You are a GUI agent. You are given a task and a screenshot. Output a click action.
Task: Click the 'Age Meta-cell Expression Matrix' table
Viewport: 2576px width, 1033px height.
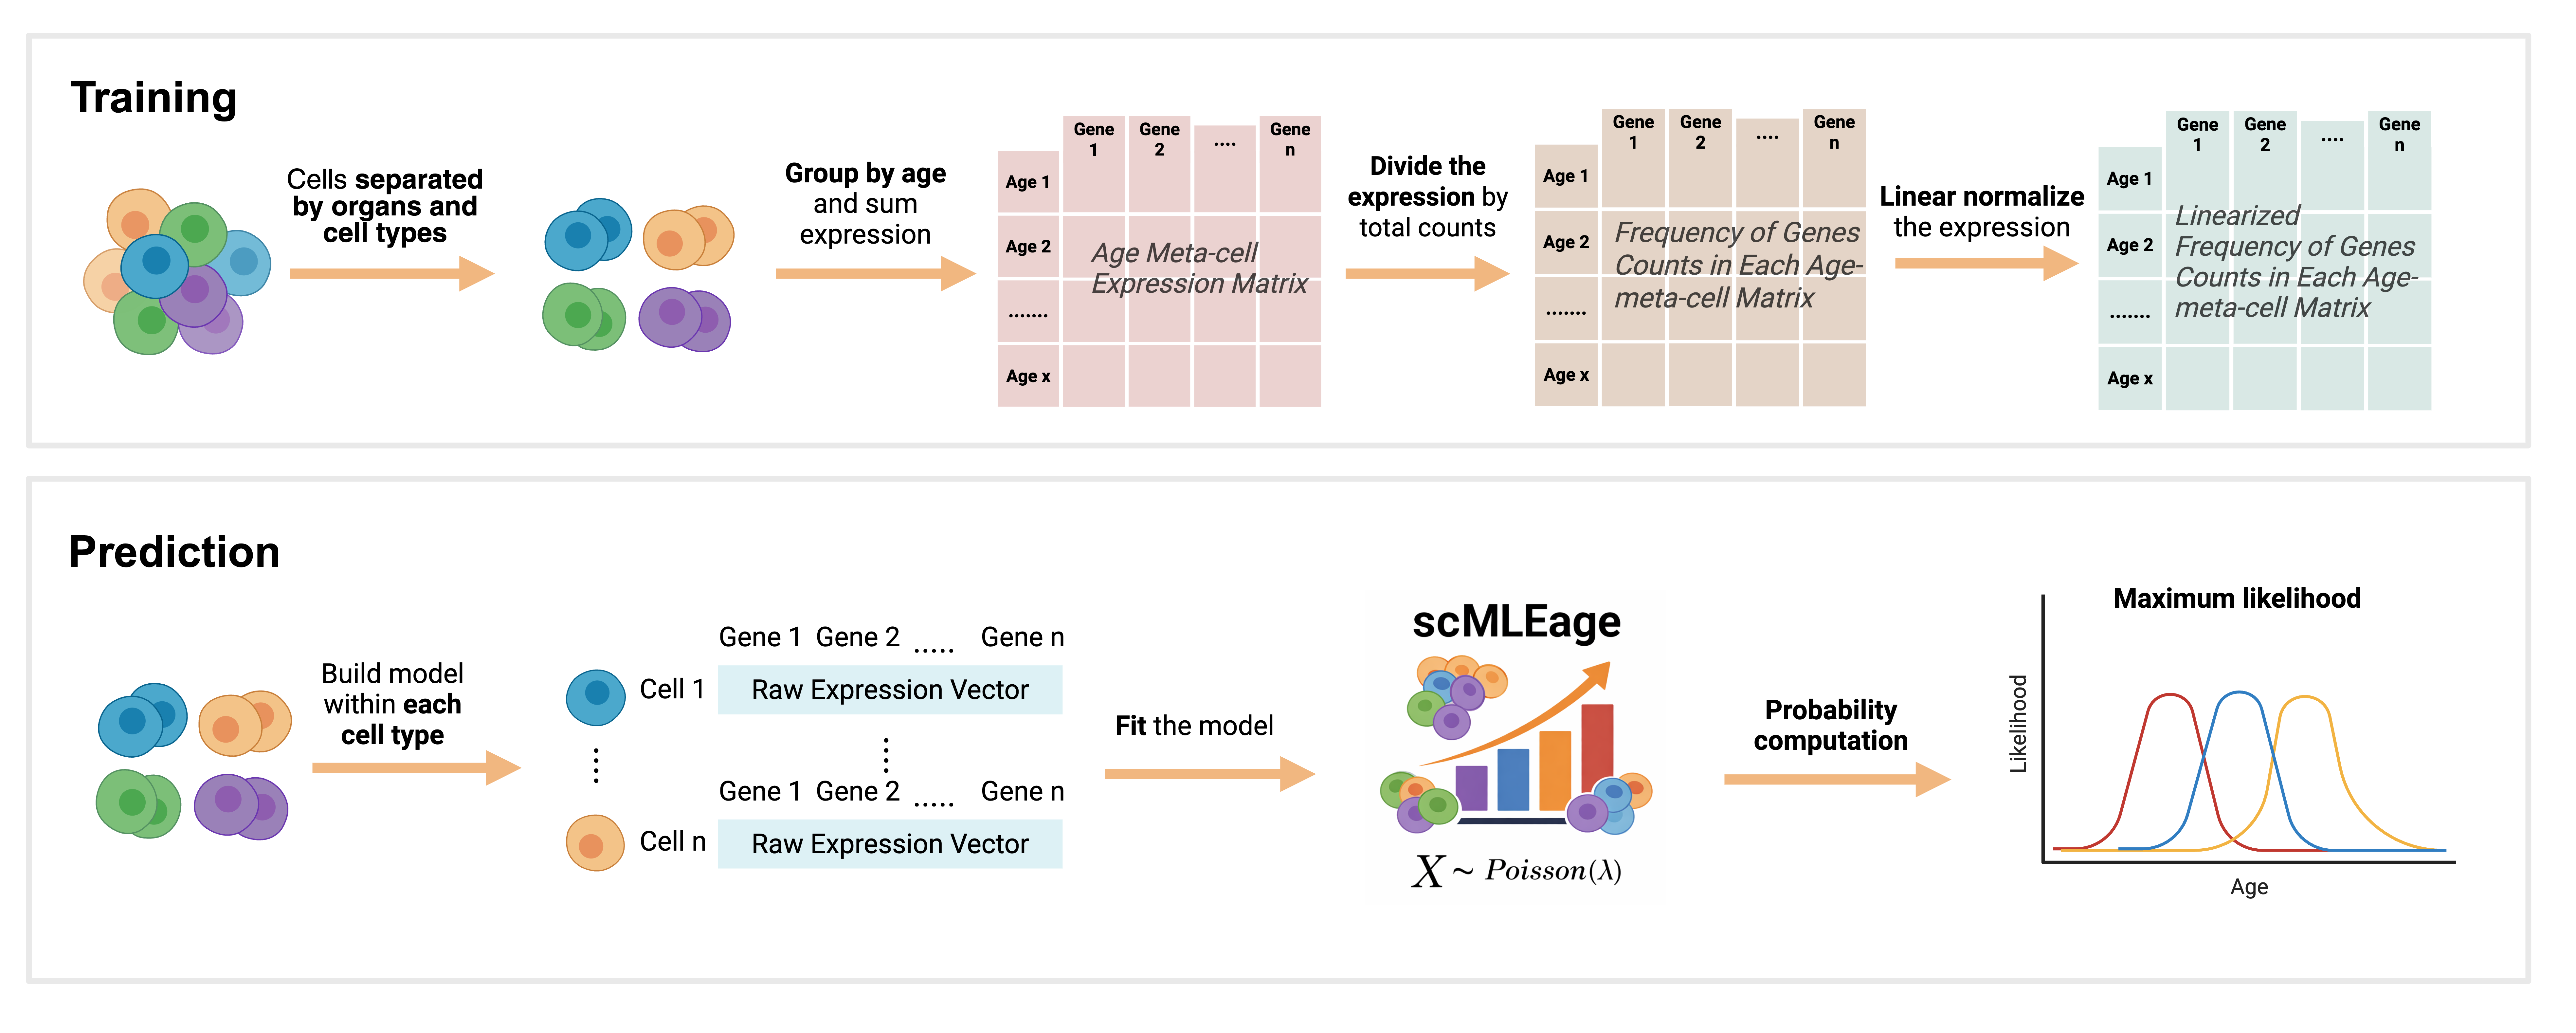click(x=1160, y=265)
